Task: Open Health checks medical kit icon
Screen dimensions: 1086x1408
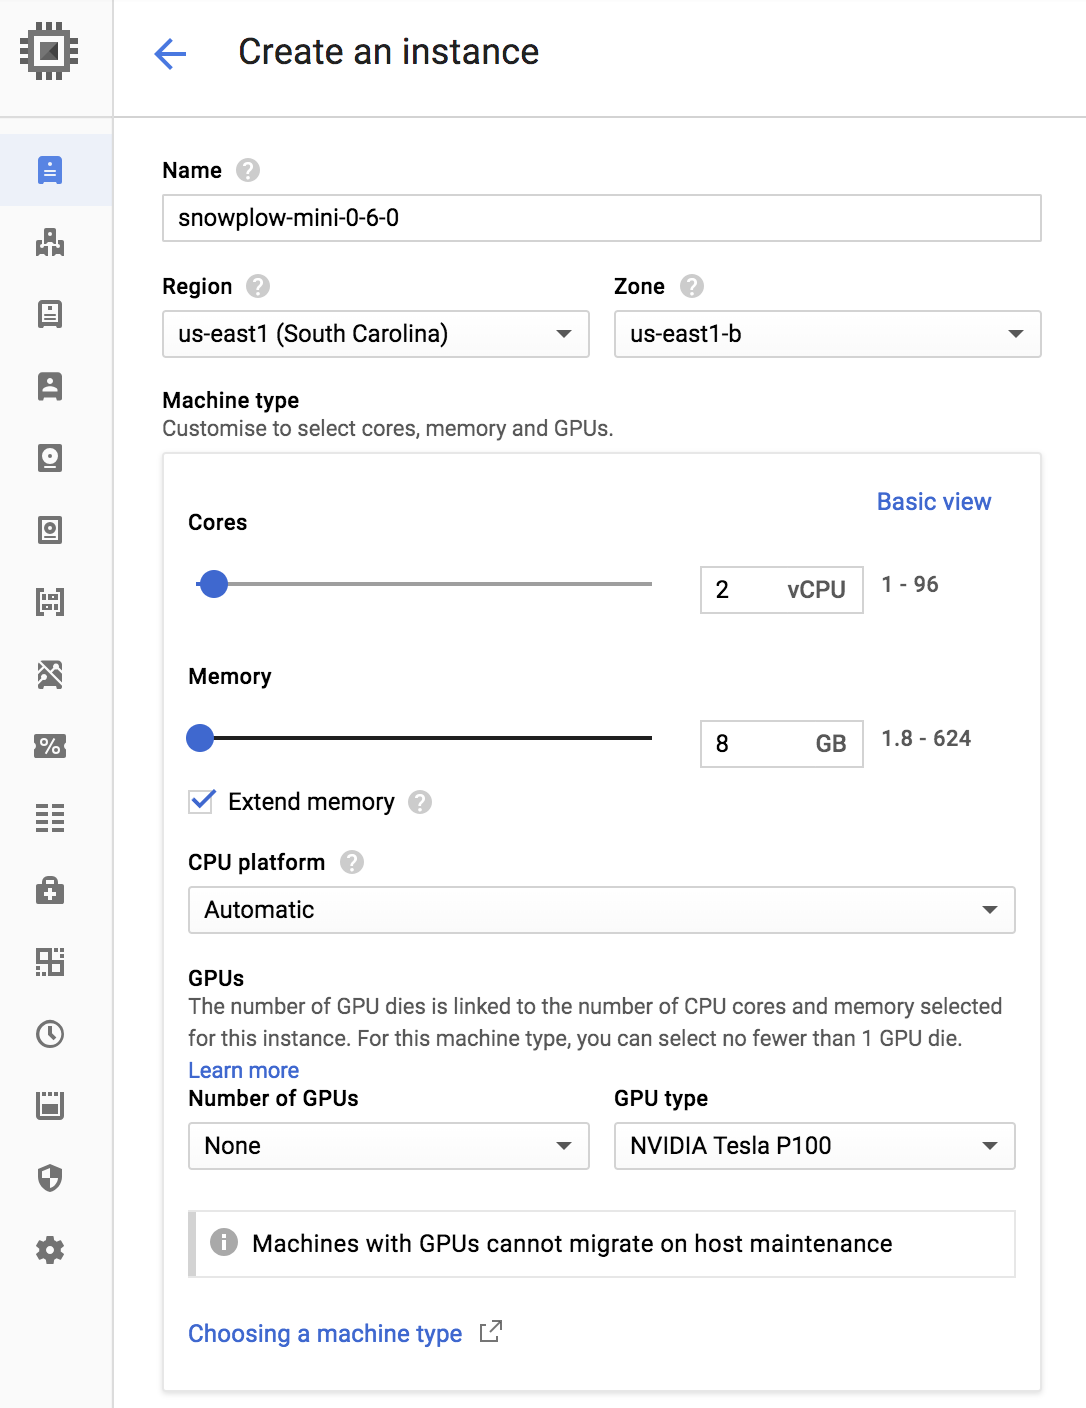Action: coord(50,890)
